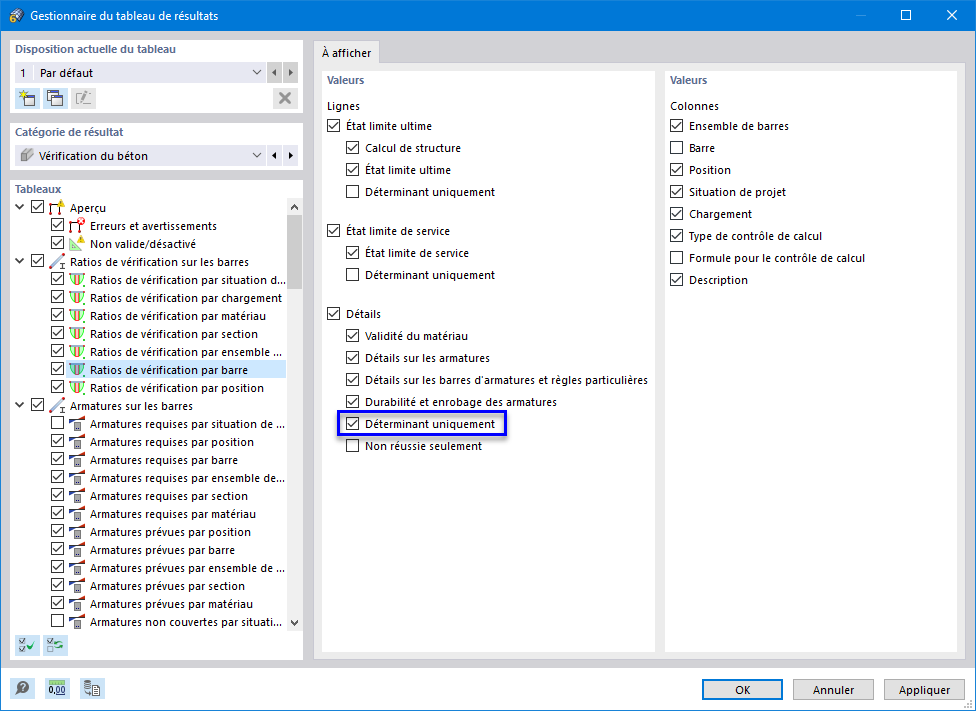
Task: Enable Non réussie seulement checkbox
Action: click(x=352, y=446)
